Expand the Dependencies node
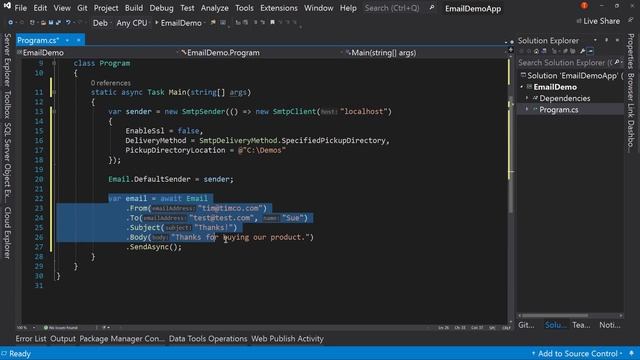This screenshot has width=640, height=360. pos(527,98)
